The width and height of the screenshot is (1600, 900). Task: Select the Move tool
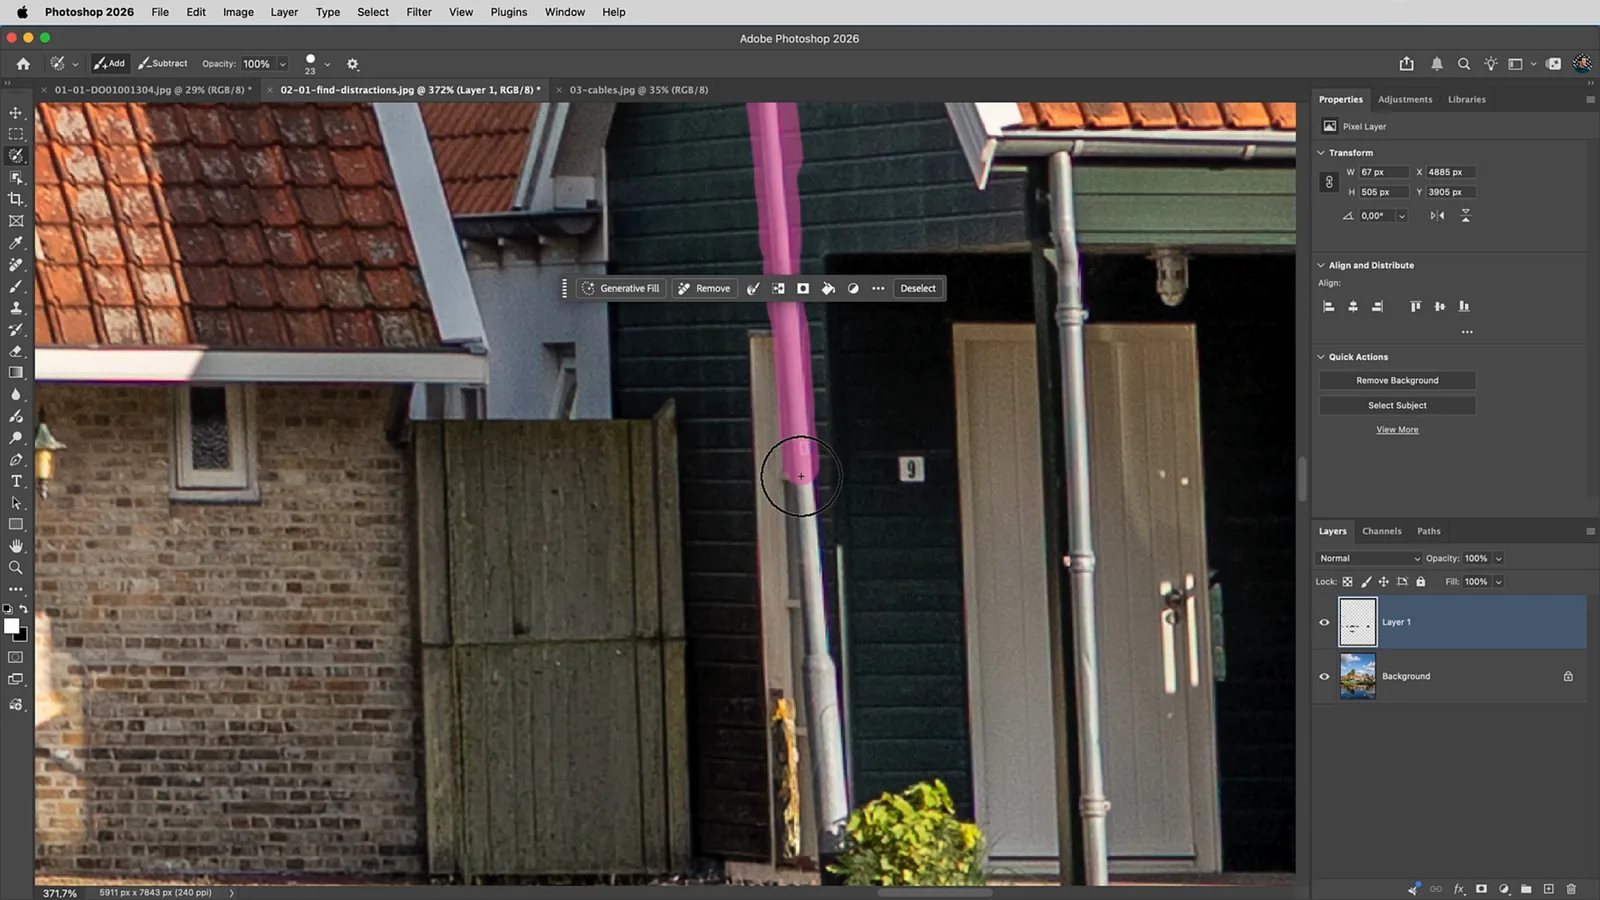[16, 113]
